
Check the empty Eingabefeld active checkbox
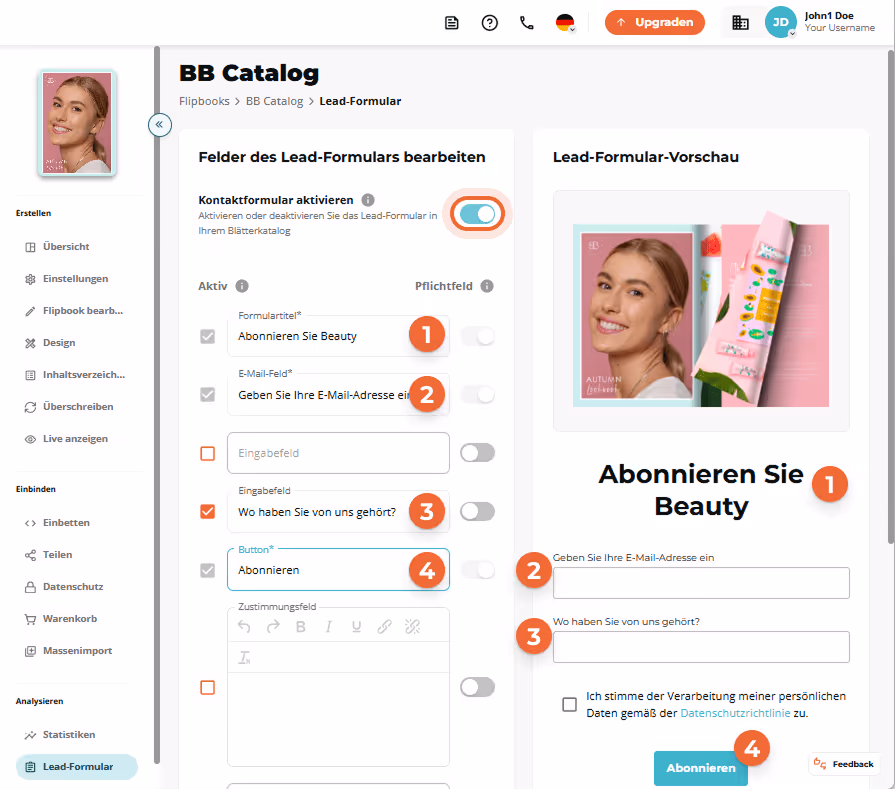pyautogui.click(x=208, y=453)
